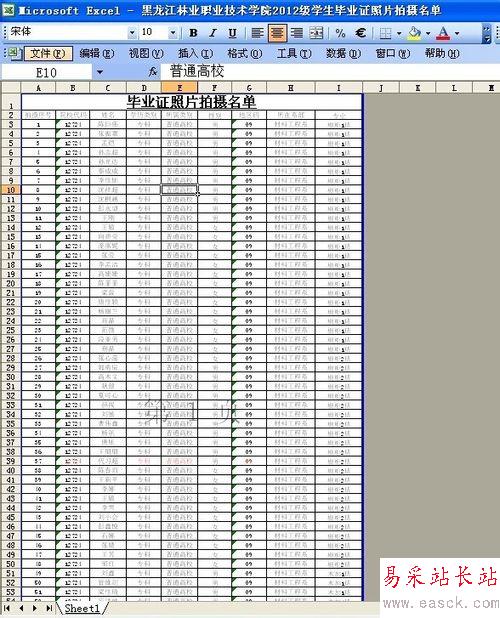Click the active Center alignment button
The width and height of the screenshot is (500, 618).
pyautogui.click(x=277, y=33)
